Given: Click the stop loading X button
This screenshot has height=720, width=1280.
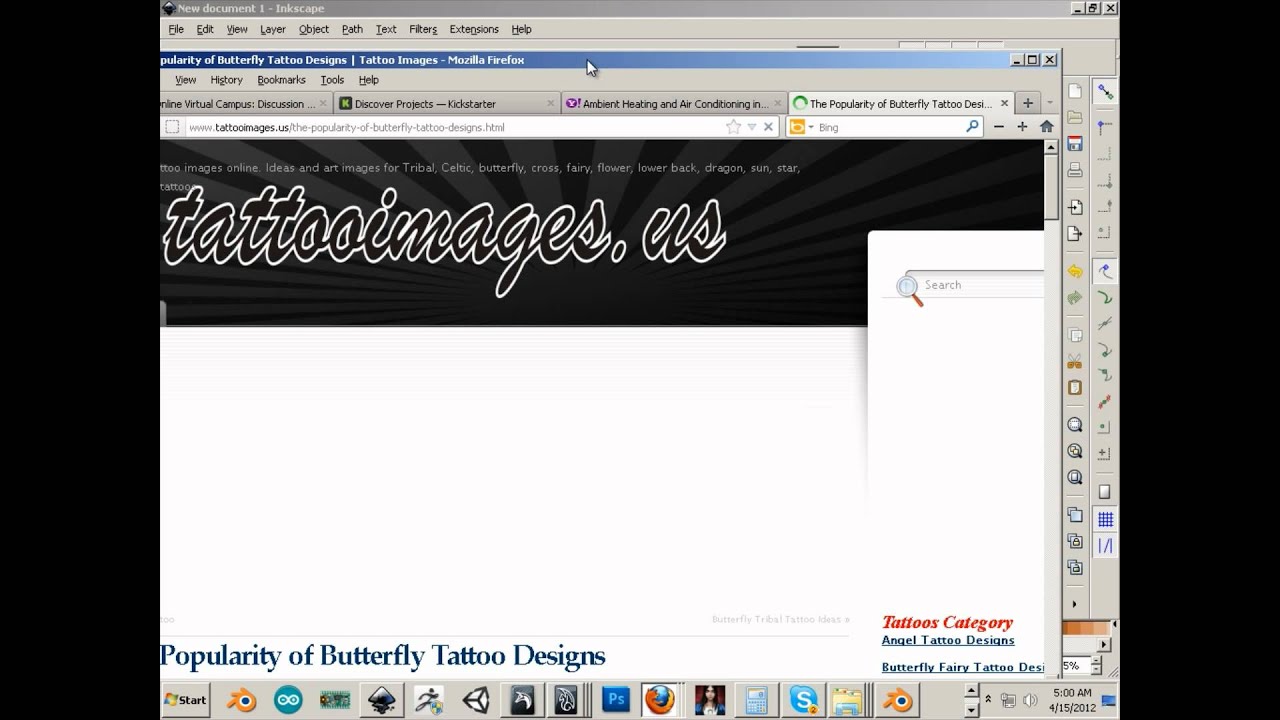Looking at the screenshot, I should [x=768, y=127].
